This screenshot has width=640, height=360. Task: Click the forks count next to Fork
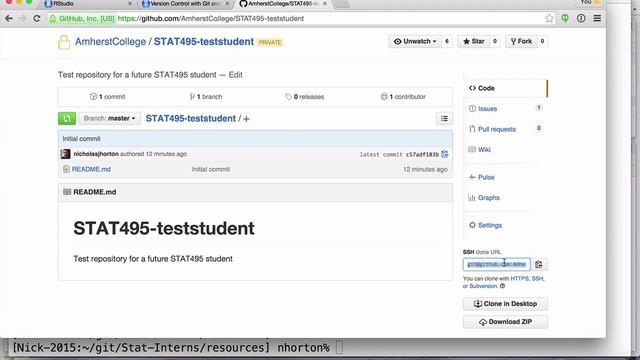coord(542,41)
